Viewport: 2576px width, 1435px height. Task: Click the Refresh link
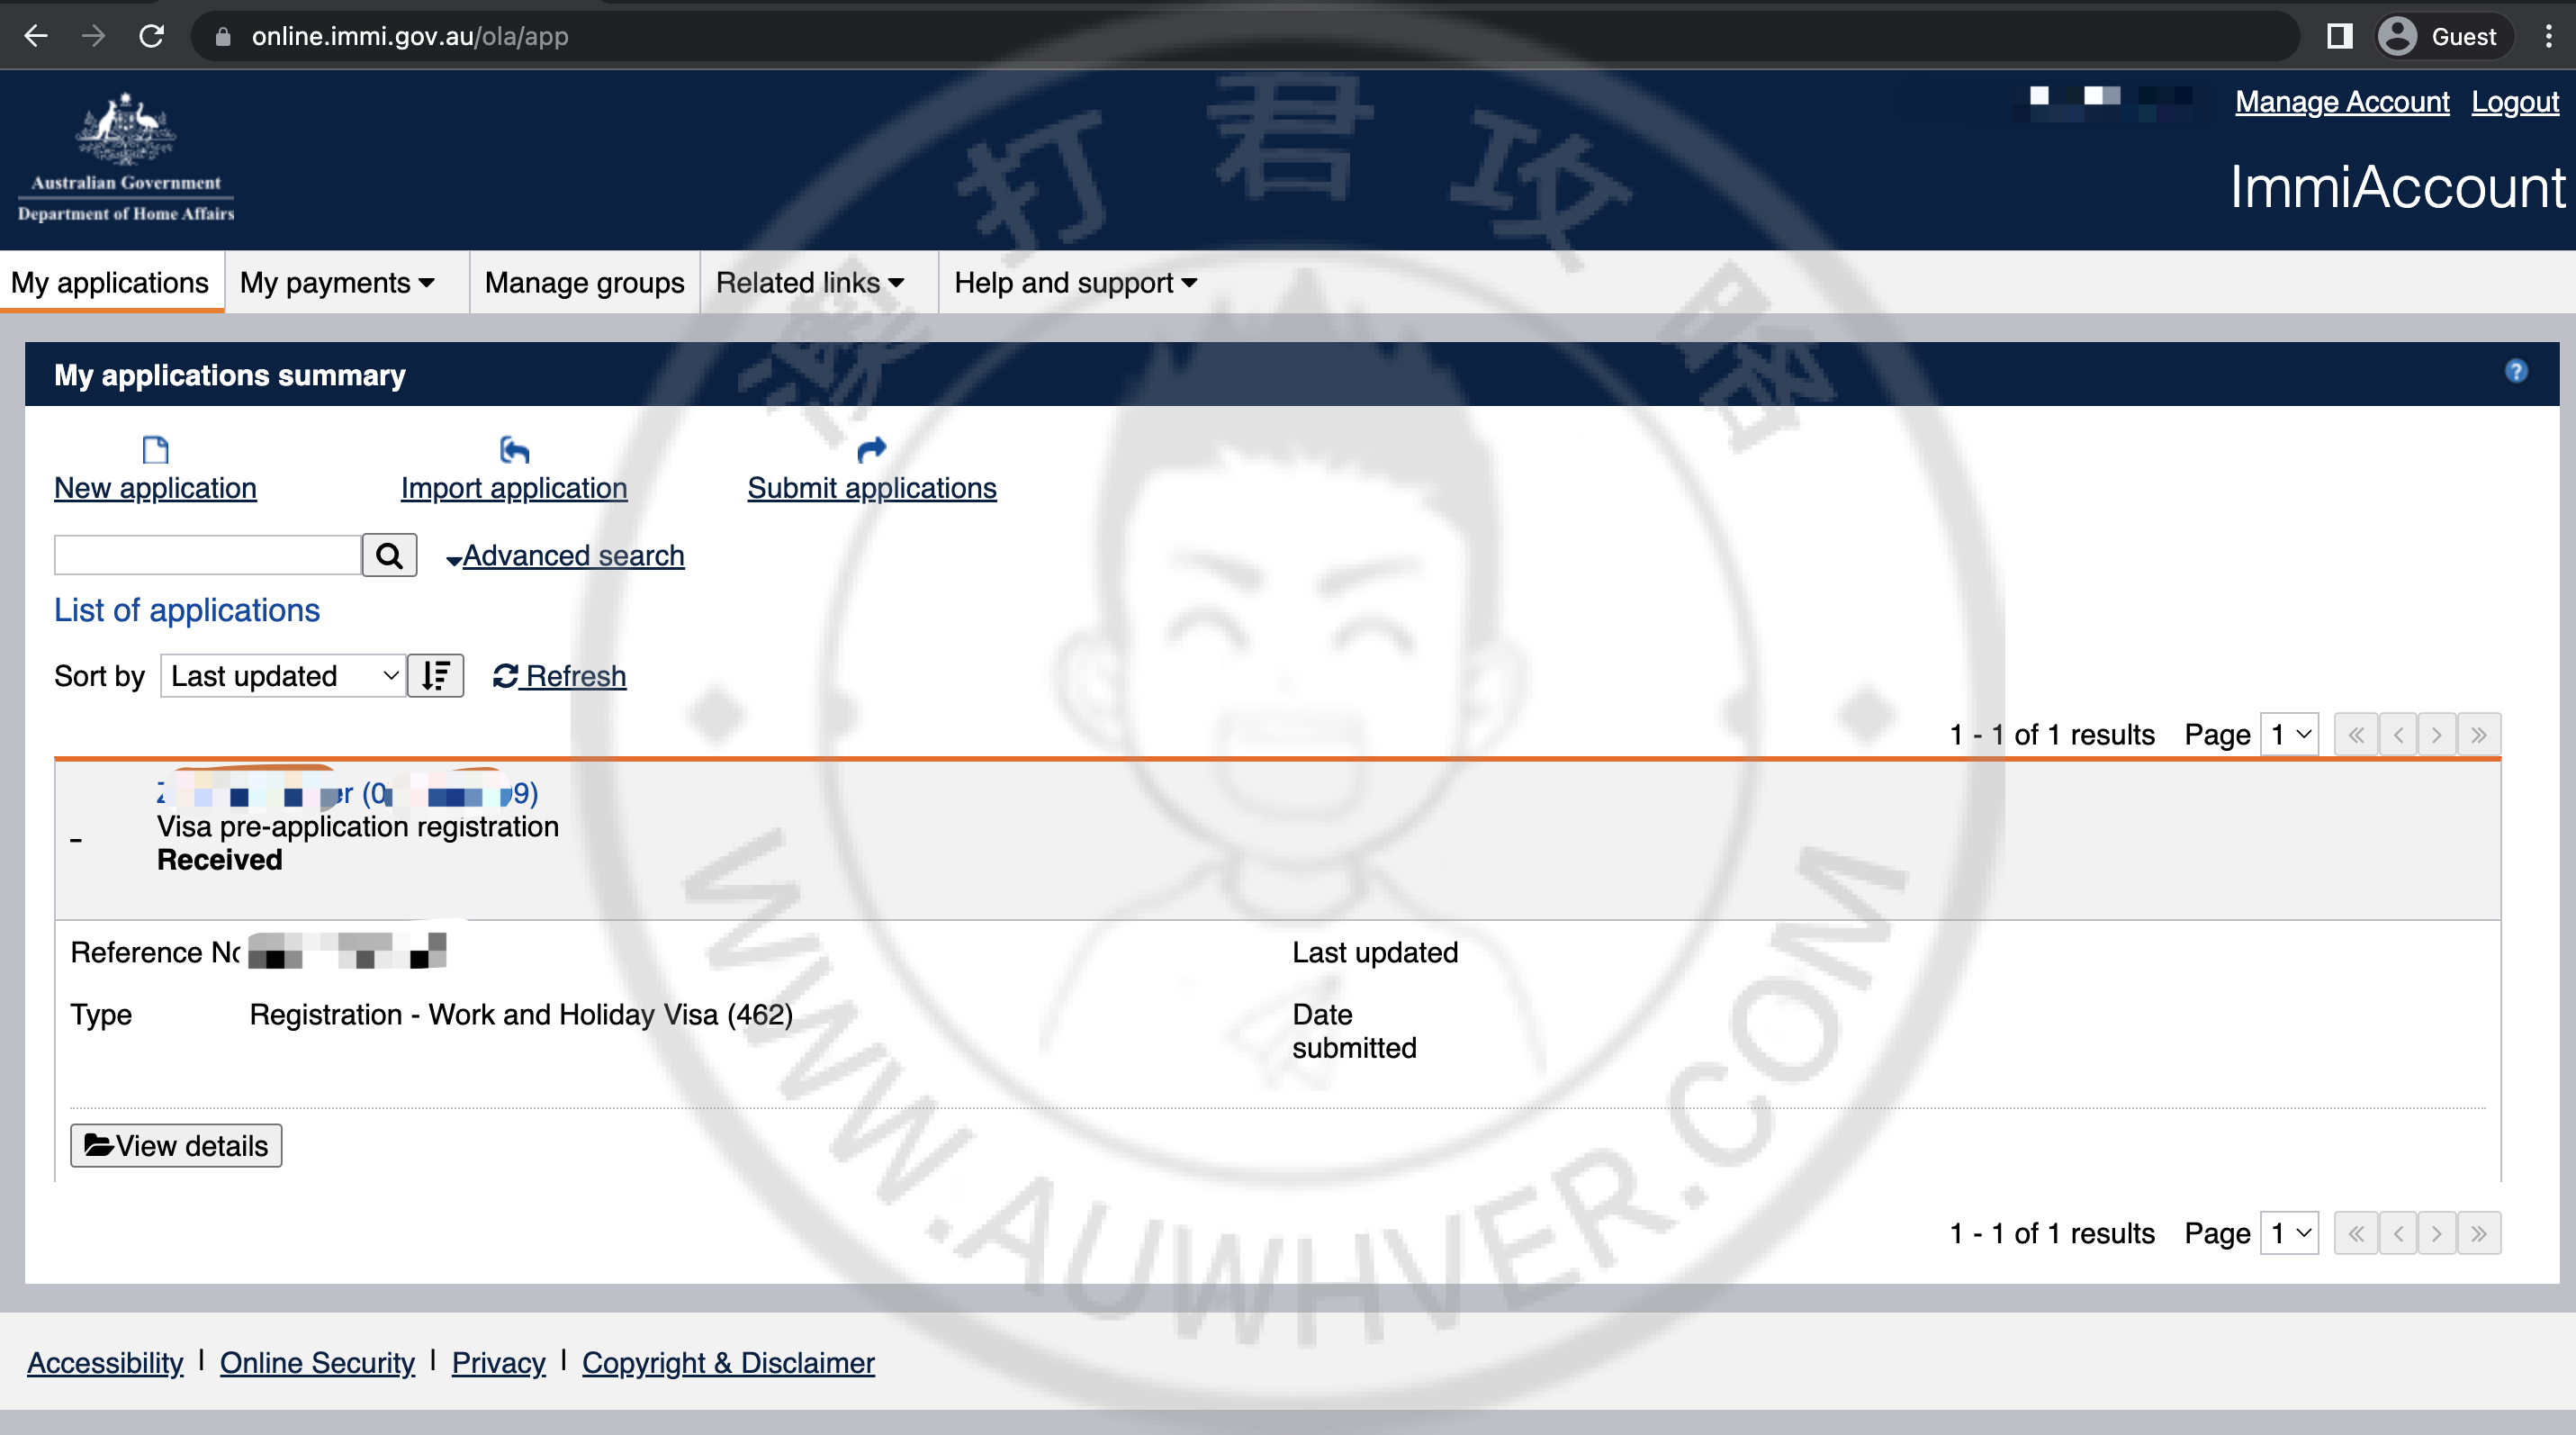coord(560,676)
